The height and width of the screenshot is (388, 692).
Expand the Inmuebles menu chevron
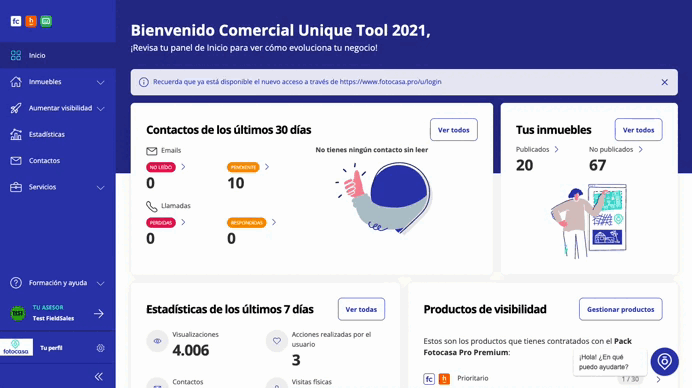[x=101, y=83]
